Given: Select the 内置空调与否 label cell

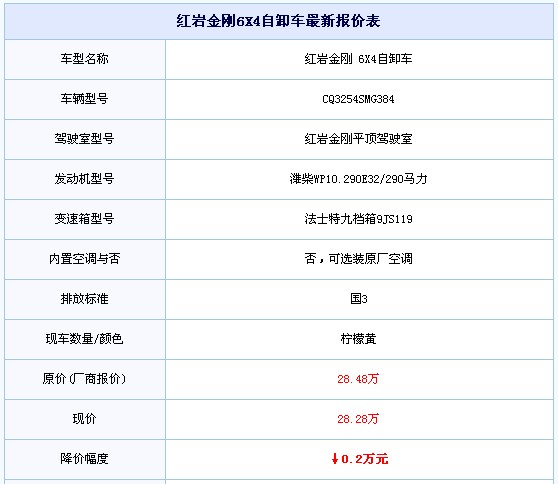Looking at the screenshot, I should pos(85,259).
